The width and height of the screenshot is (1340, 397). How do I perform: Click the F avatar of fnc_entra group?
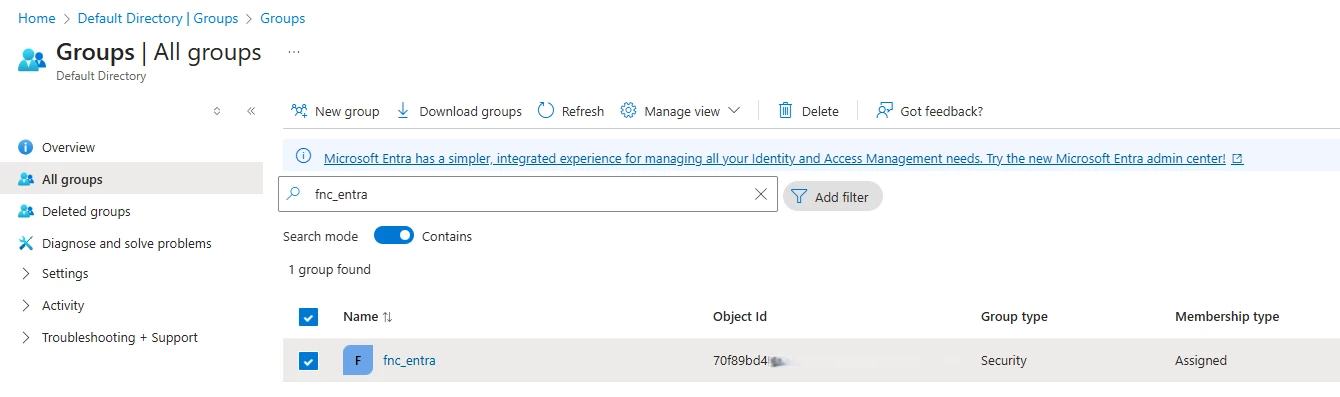(358, 360)
